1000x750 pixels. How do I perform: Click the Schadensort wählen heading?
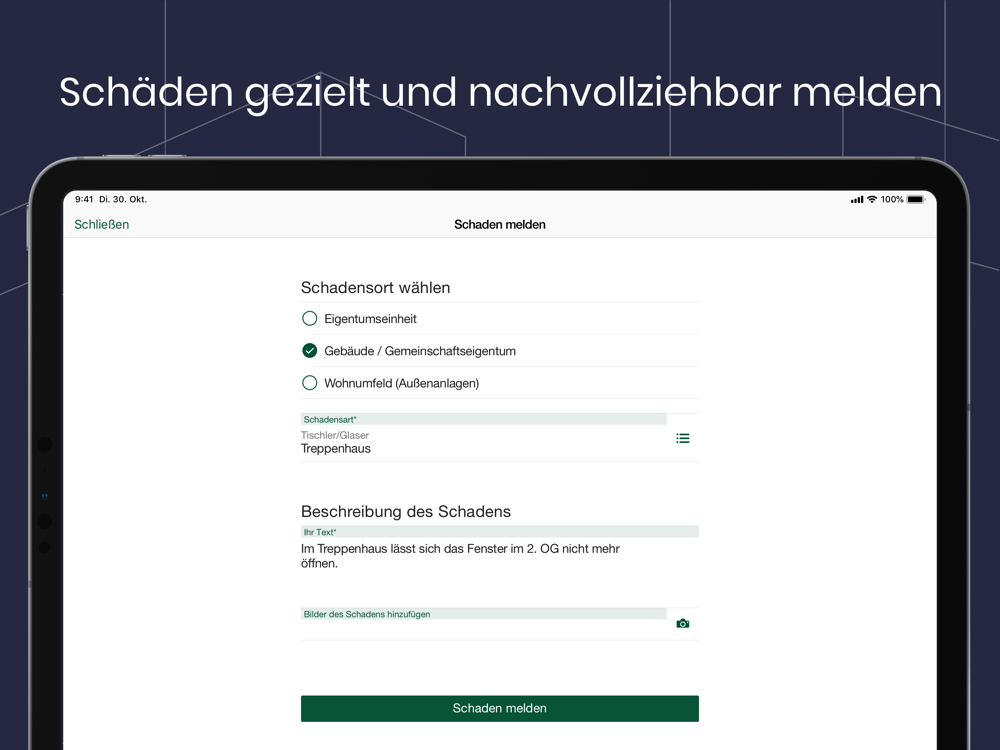pos(376,288)
